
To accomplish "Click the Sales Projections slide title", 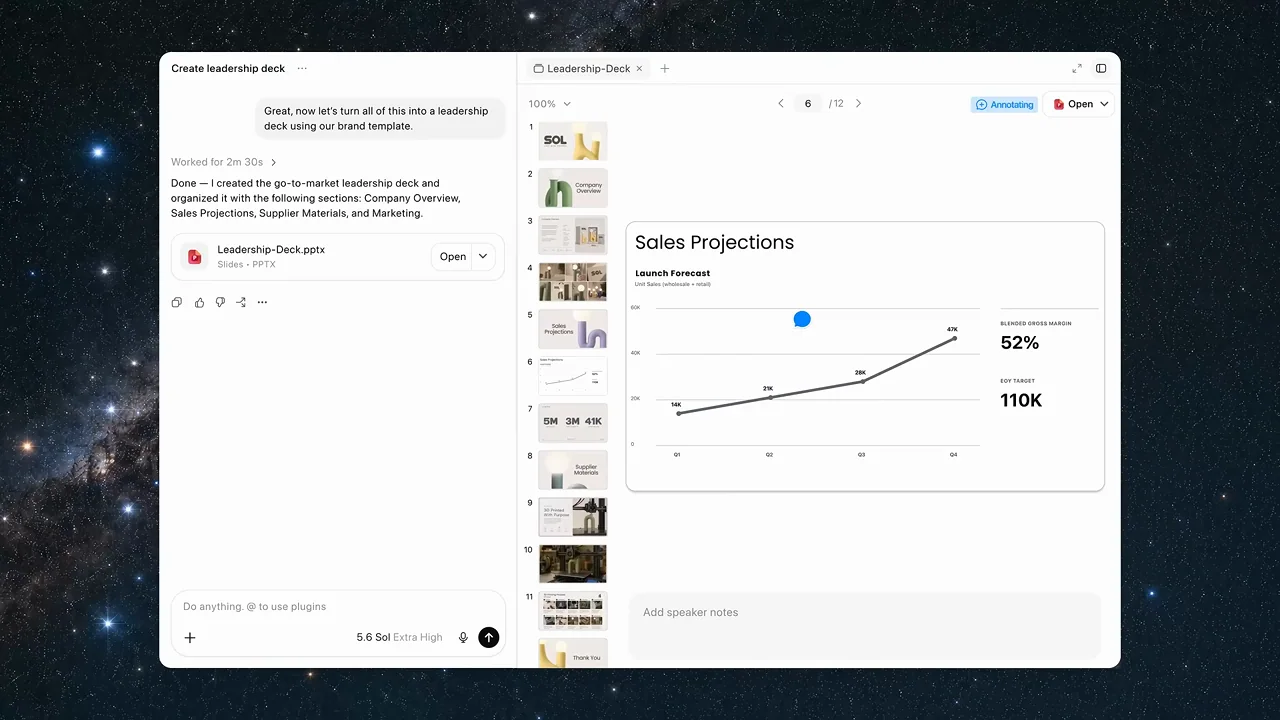I will tap(714, 242).
